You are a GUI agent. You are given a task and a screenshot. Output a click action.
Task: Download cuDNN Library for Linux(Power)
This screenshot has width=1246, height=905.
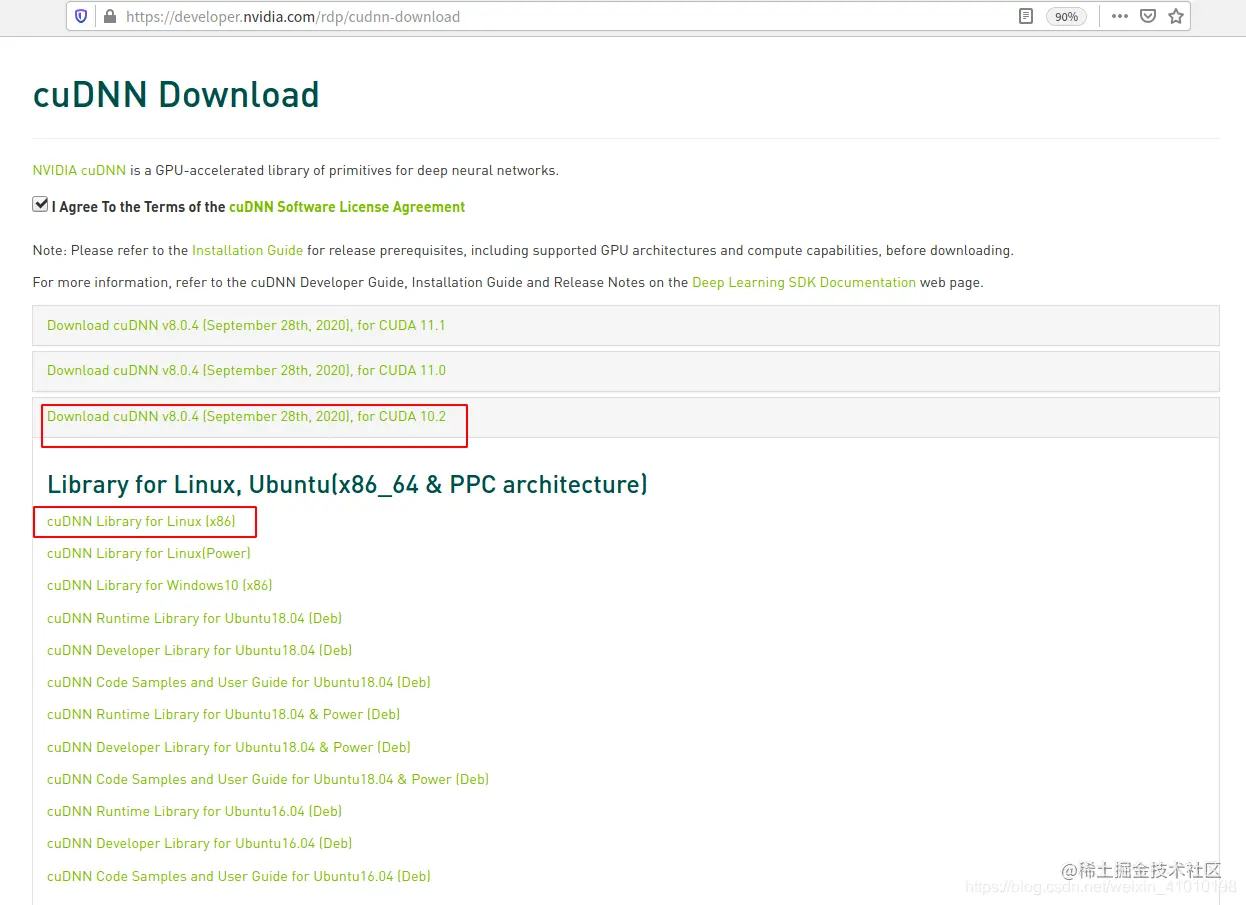[149, 553]
